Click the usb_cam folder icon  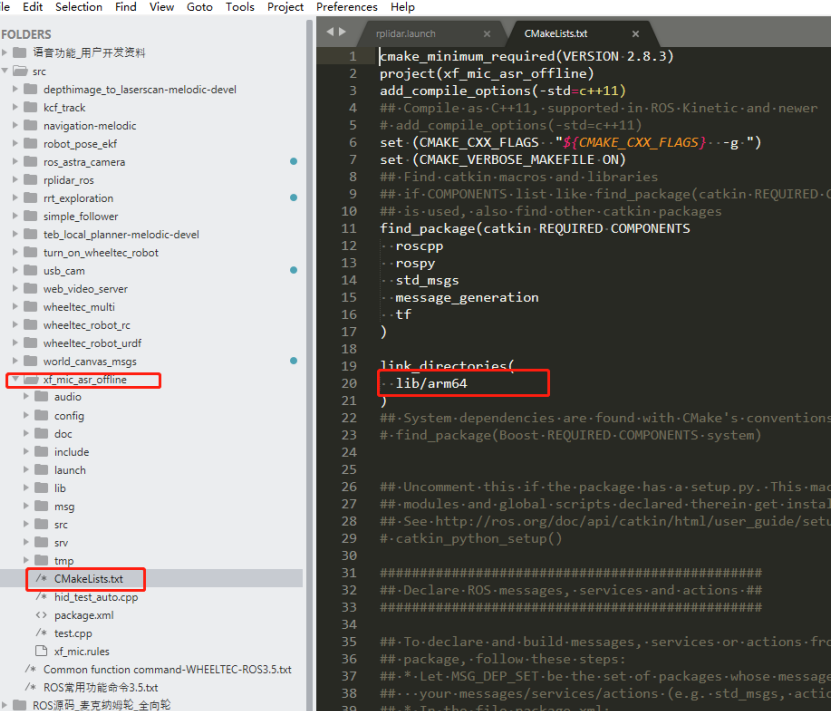tap(30, 270)
